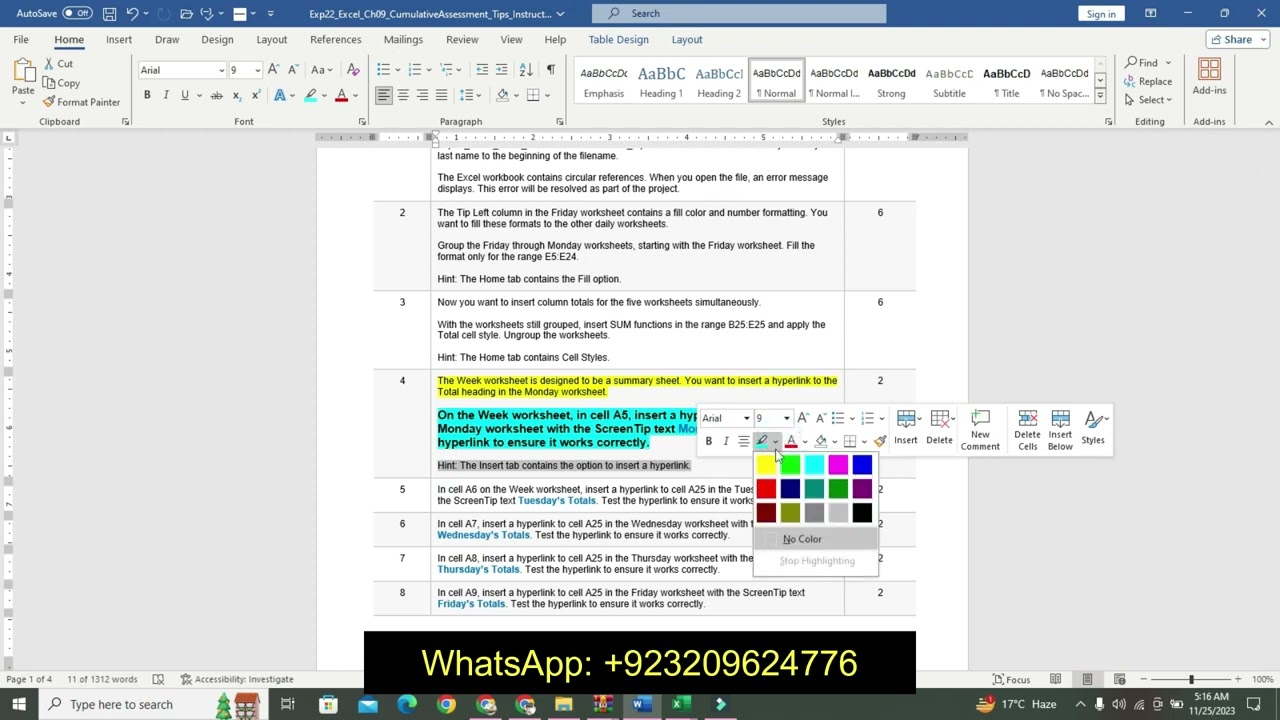This screenshot has height=720, width=1280.
Task: Switch to the References tab
Action: click(x=336, y=40)
